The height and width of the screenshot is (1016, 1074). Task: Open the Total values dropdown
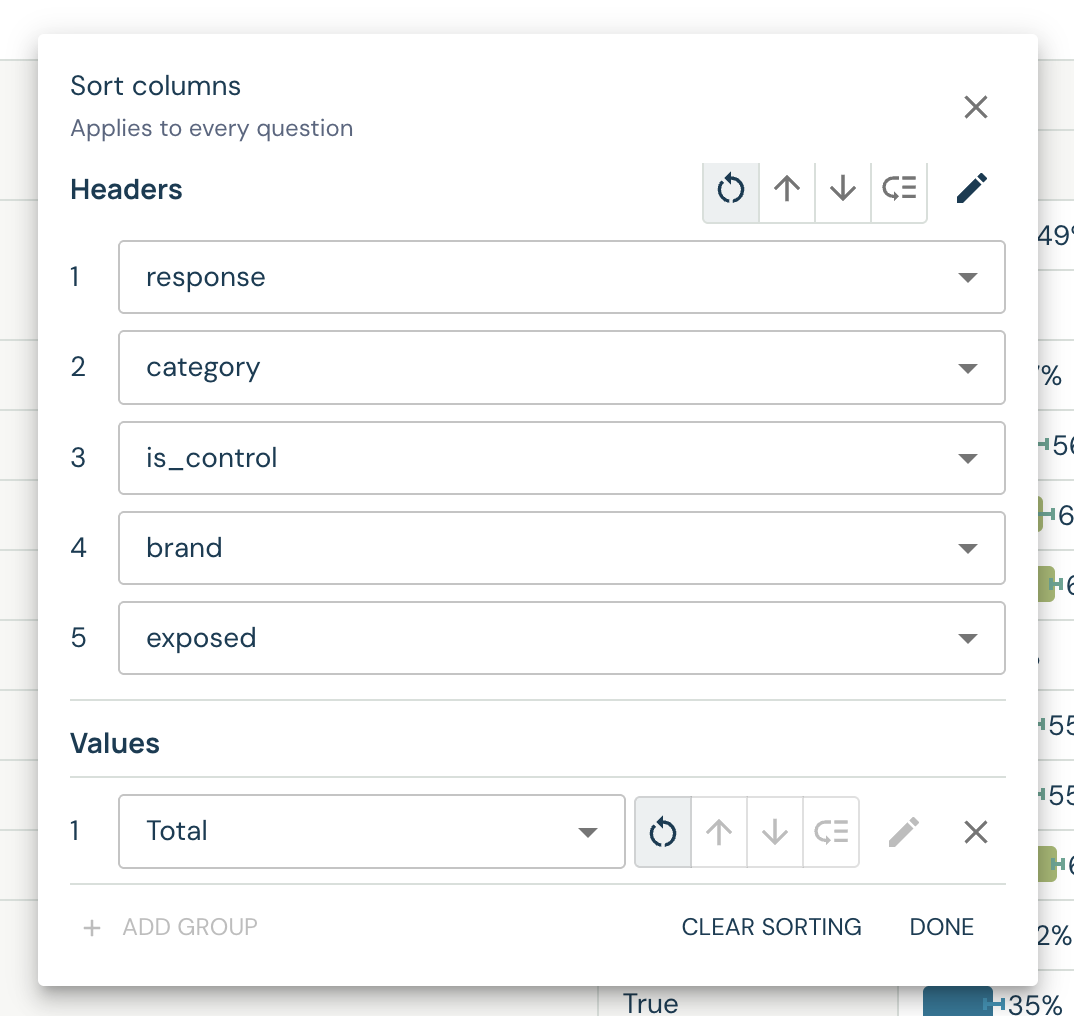tap(372, 832)
